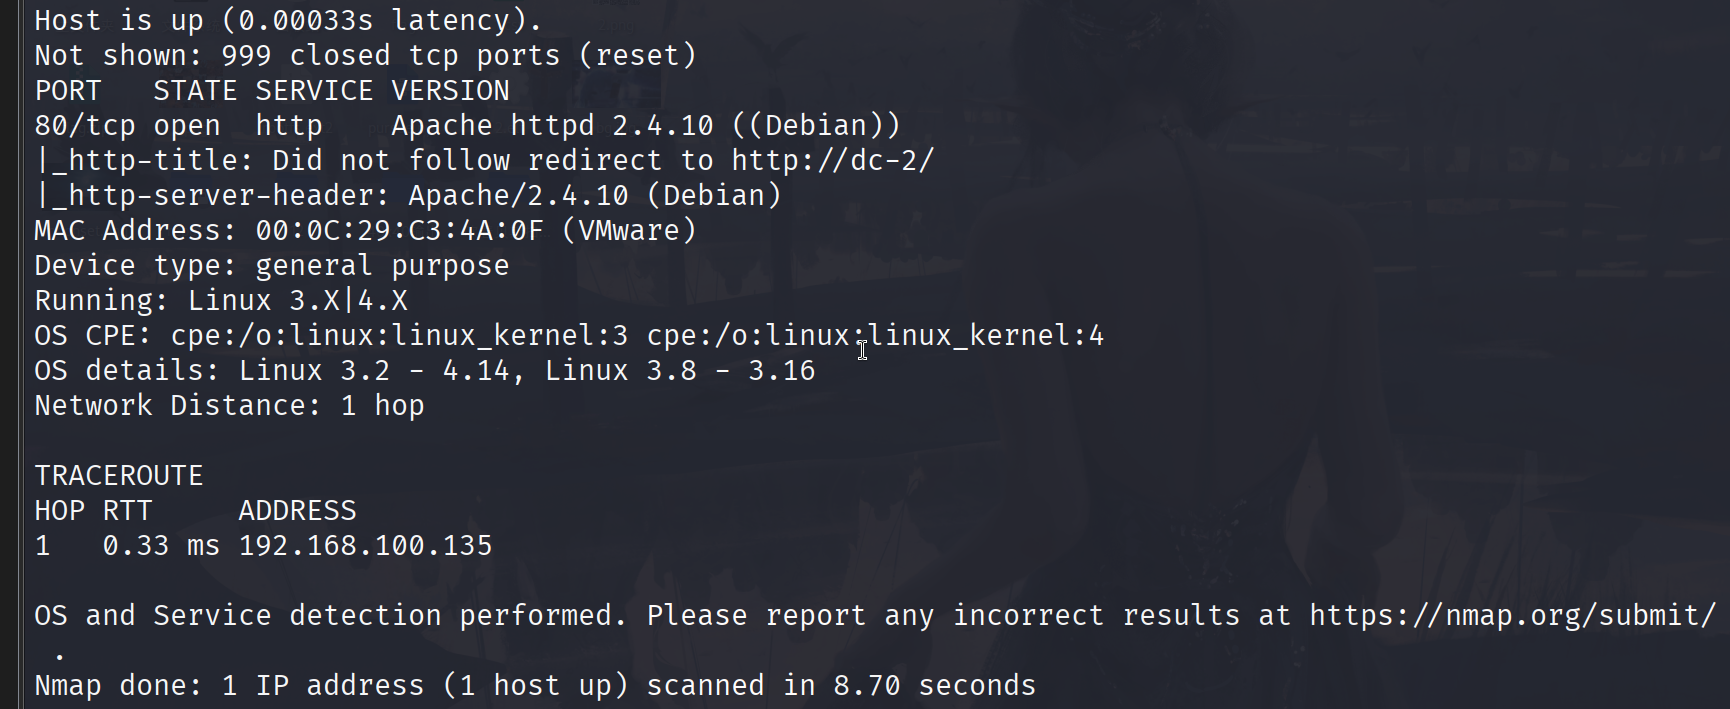The width and height of the screenshot is (1730, 709).
Task: Click the 'Nmap done' summary line
Action: tap(535, 685)
